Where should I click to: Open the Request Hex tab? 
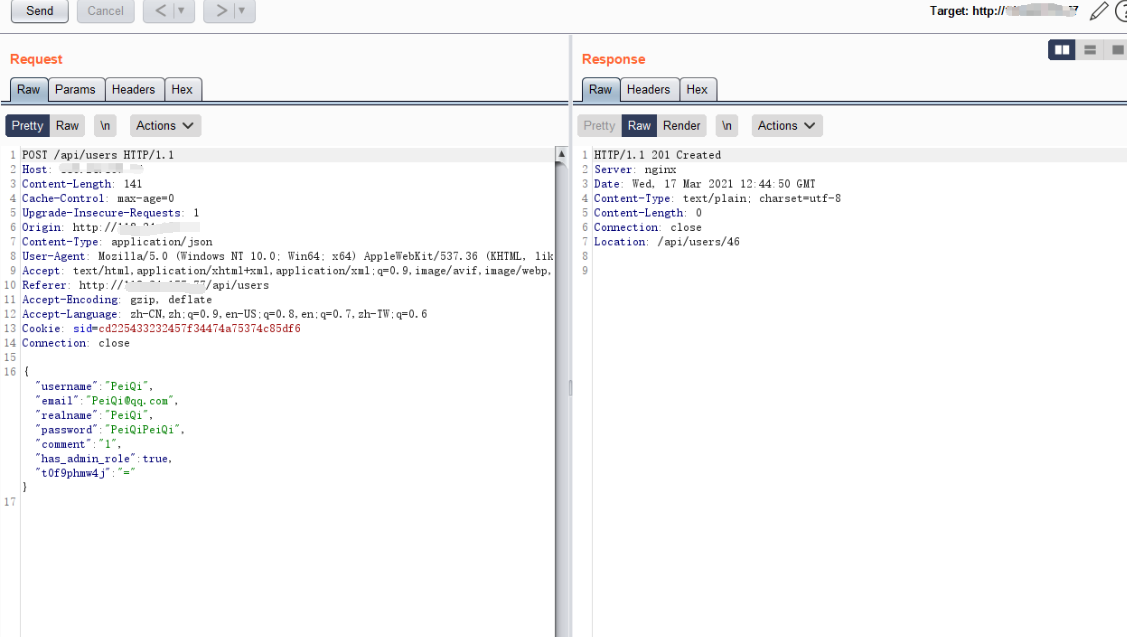(x=182, y=89)
